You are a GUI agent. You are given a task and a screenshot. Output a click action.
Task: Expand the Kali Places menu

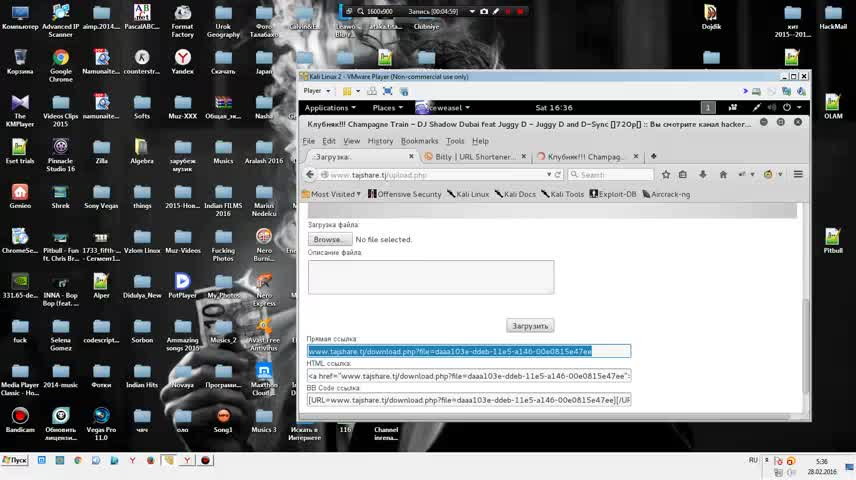[387, 108]
